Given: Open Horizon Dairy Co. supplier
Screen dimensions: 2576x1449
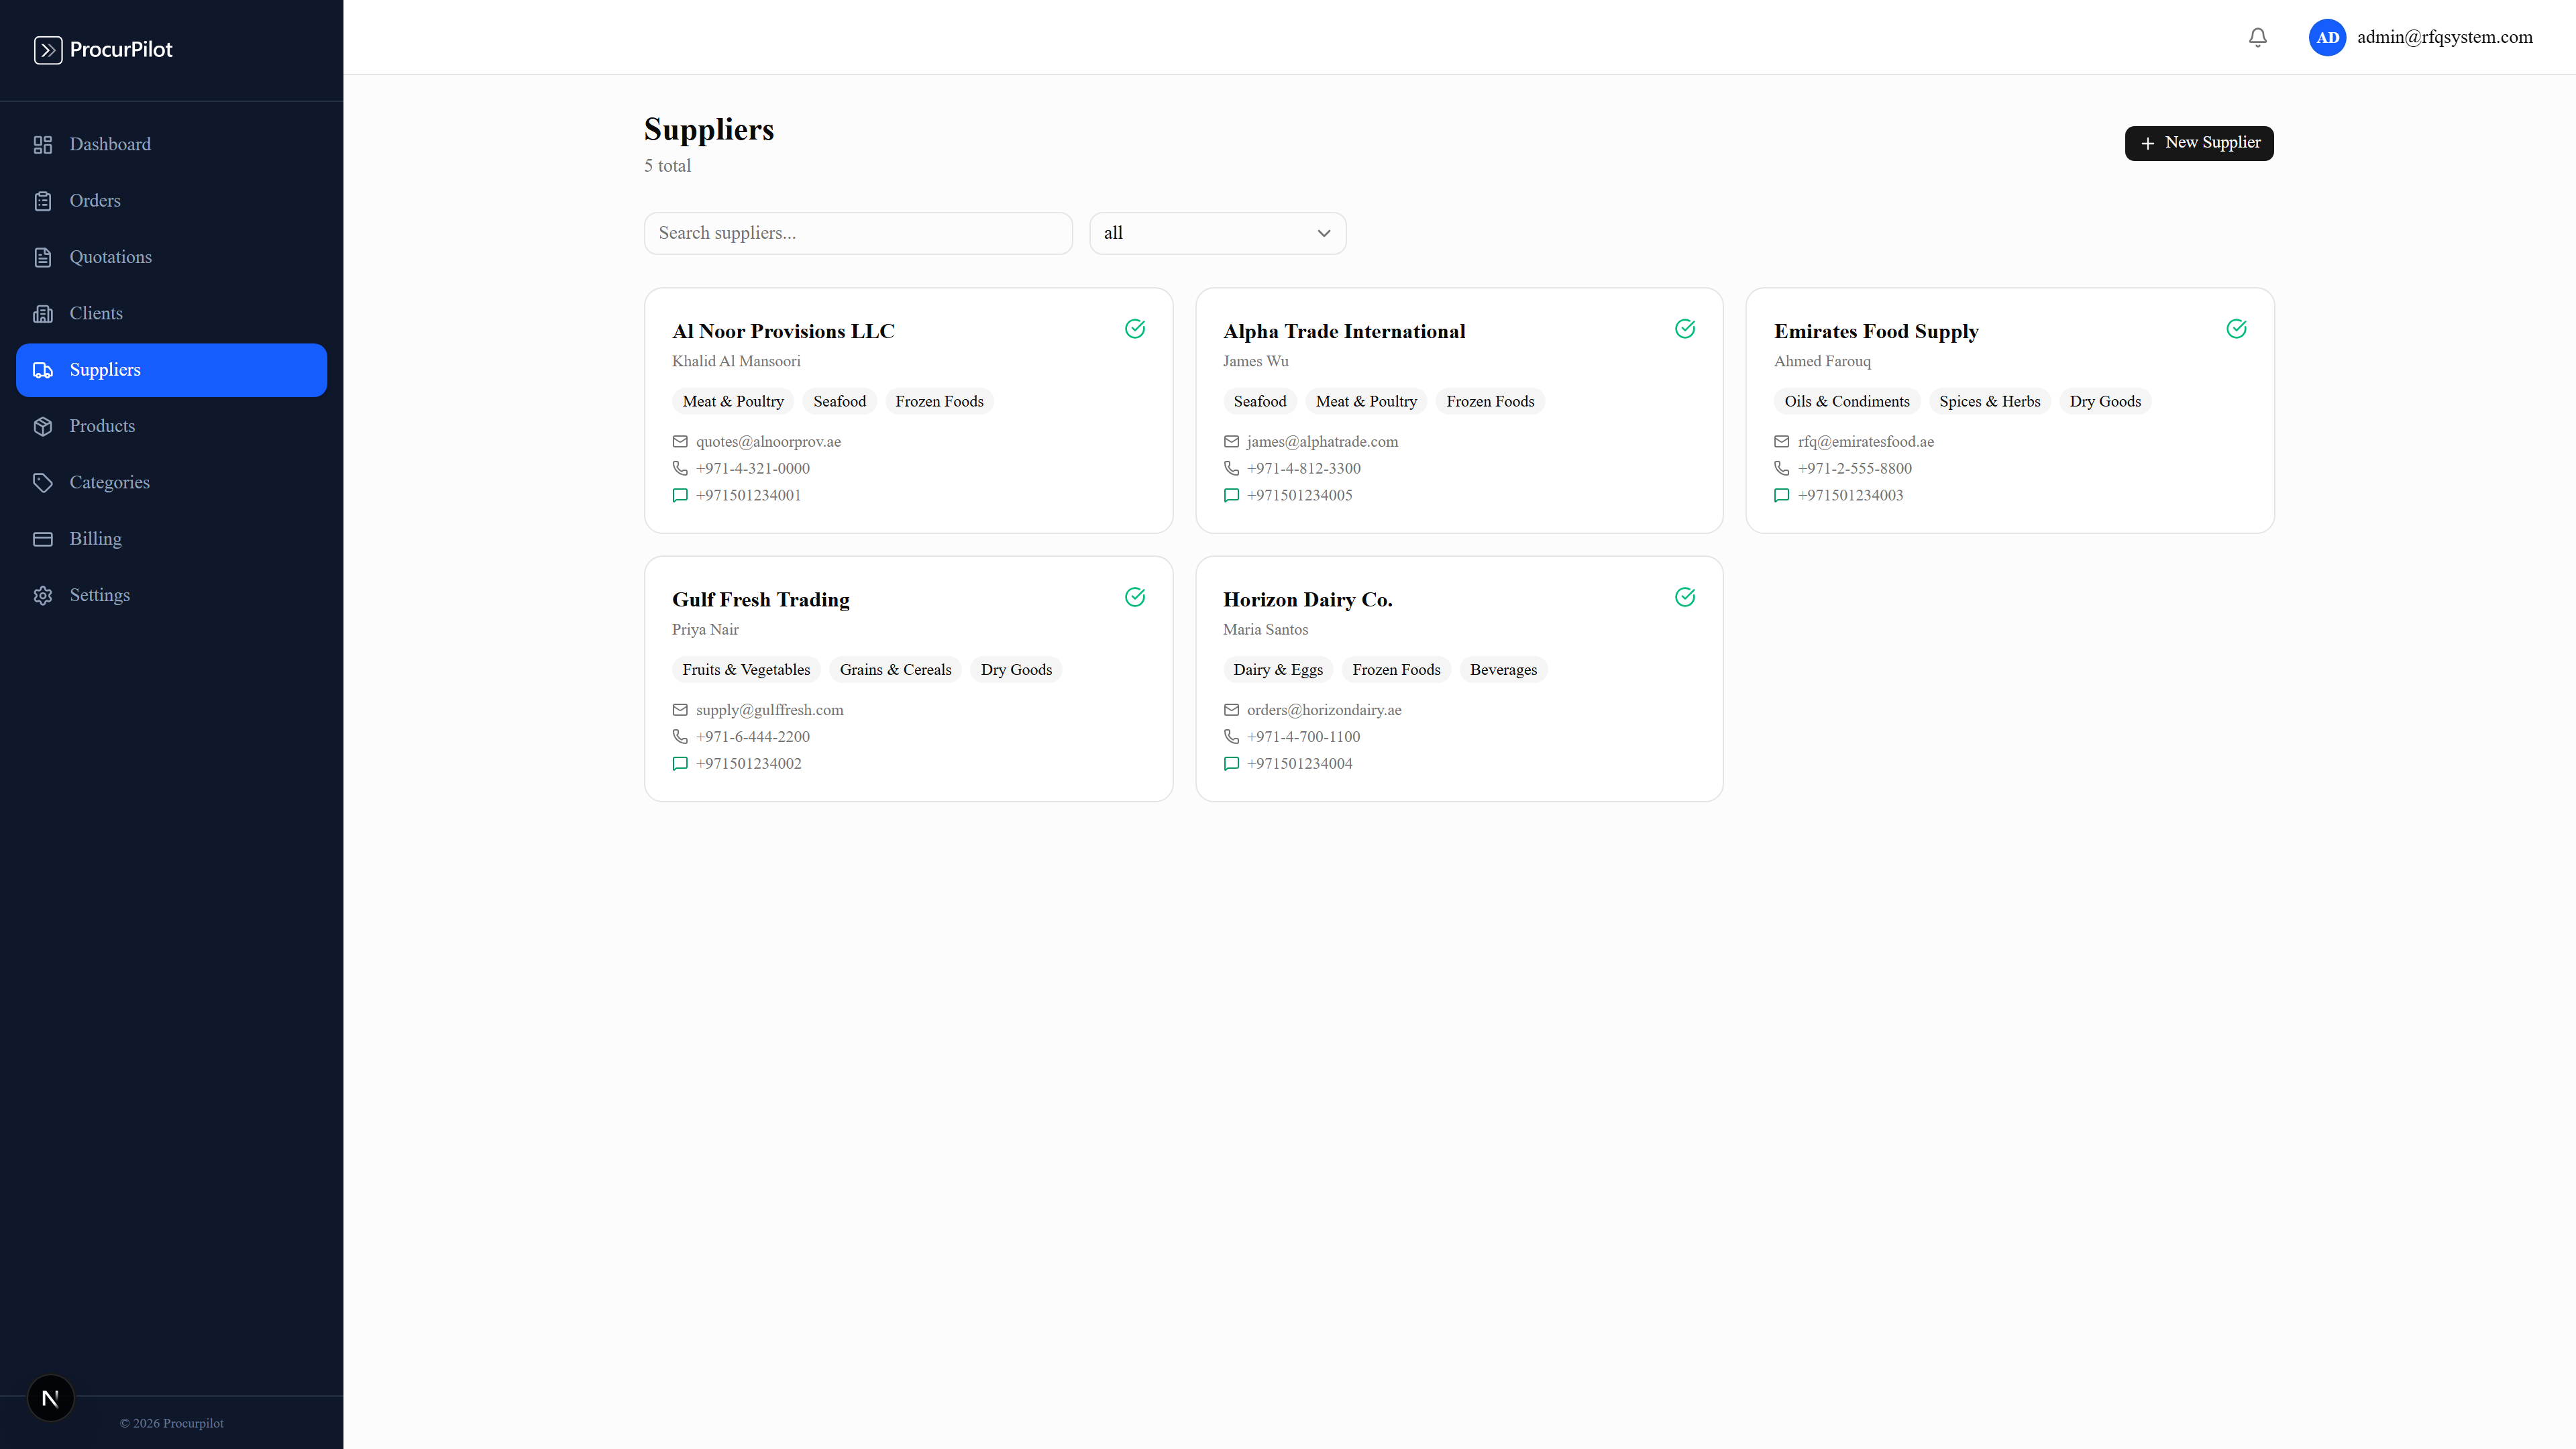Looking at the screenshot, I should pyautogui.click(x=1459, y=679).
